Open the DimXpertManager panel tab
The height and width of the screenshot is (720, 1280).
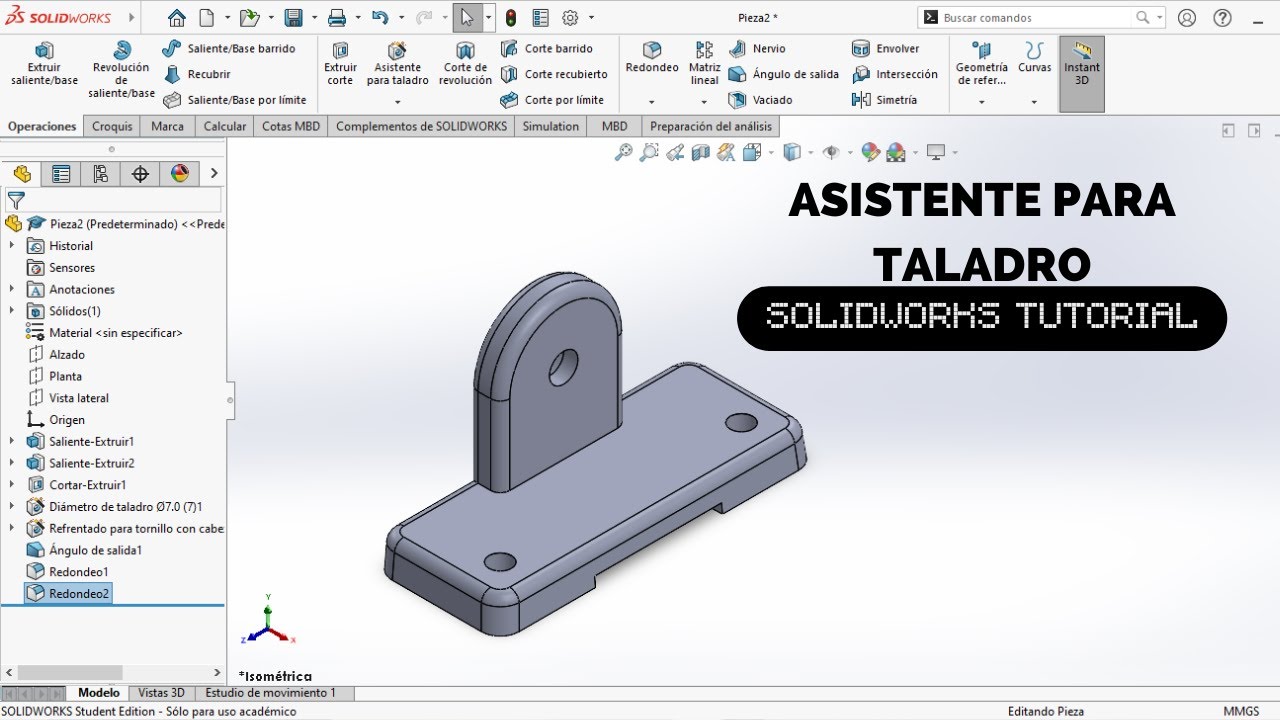[140, 173]
